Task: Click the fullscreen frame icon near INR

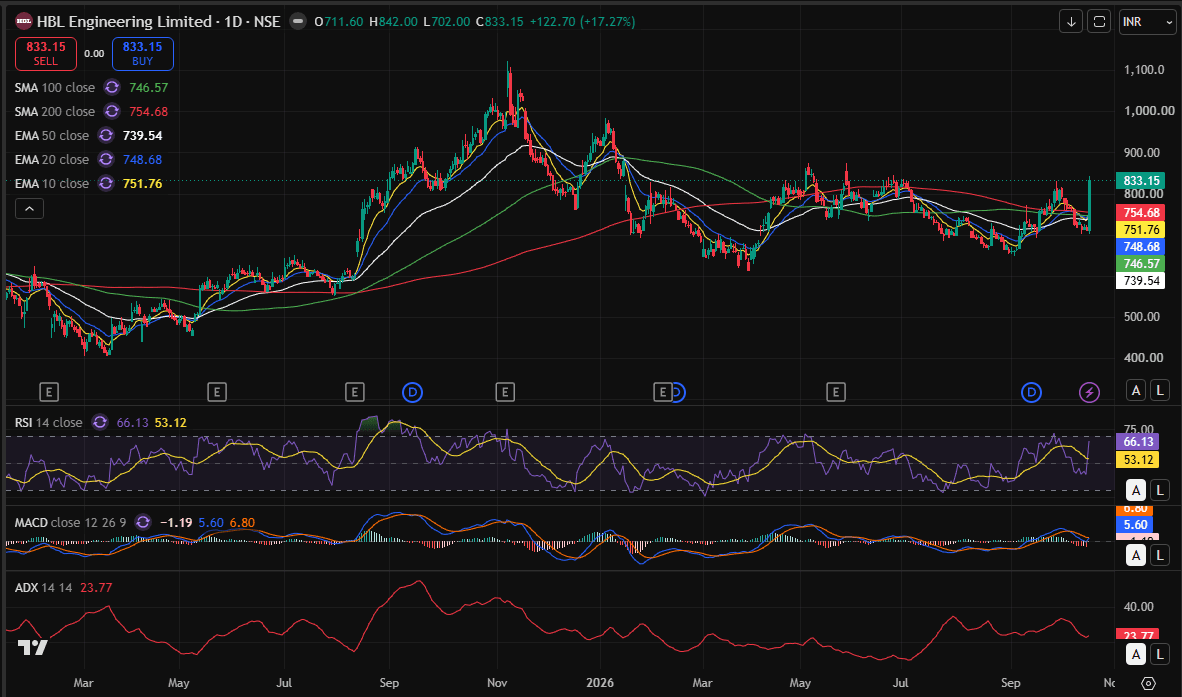Action: (1099, 21)
